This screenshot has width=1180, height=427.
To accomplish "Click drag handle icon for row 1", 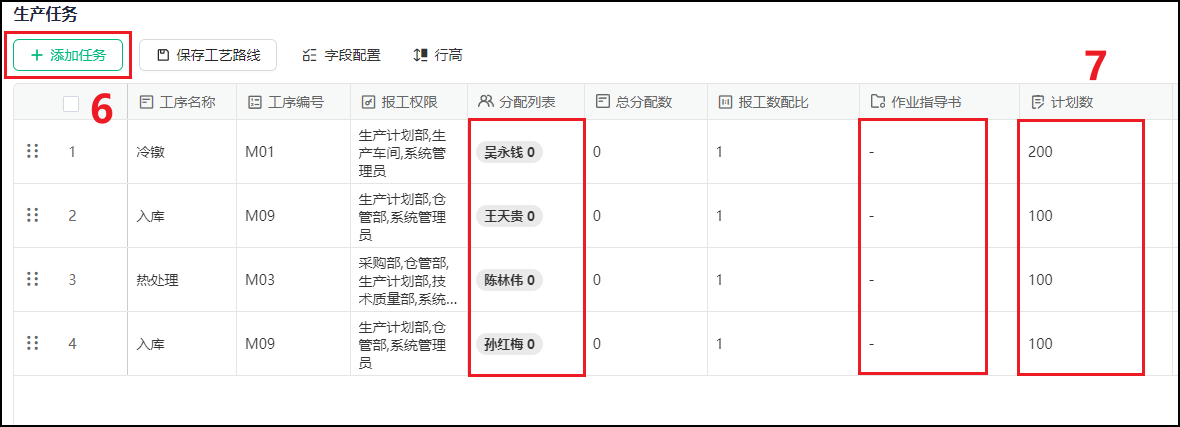I will (x=32, y=151).
